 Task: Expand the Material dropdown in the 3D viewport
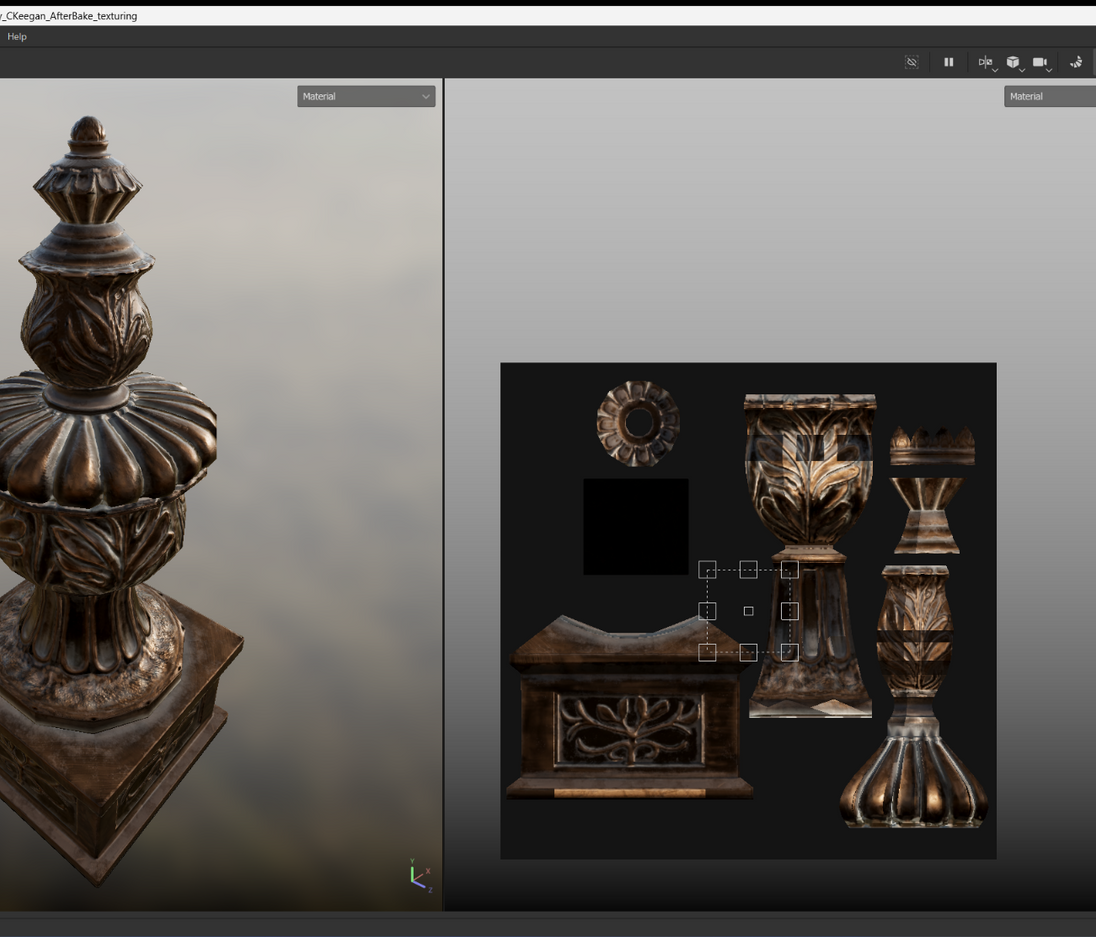pos(366,96)
